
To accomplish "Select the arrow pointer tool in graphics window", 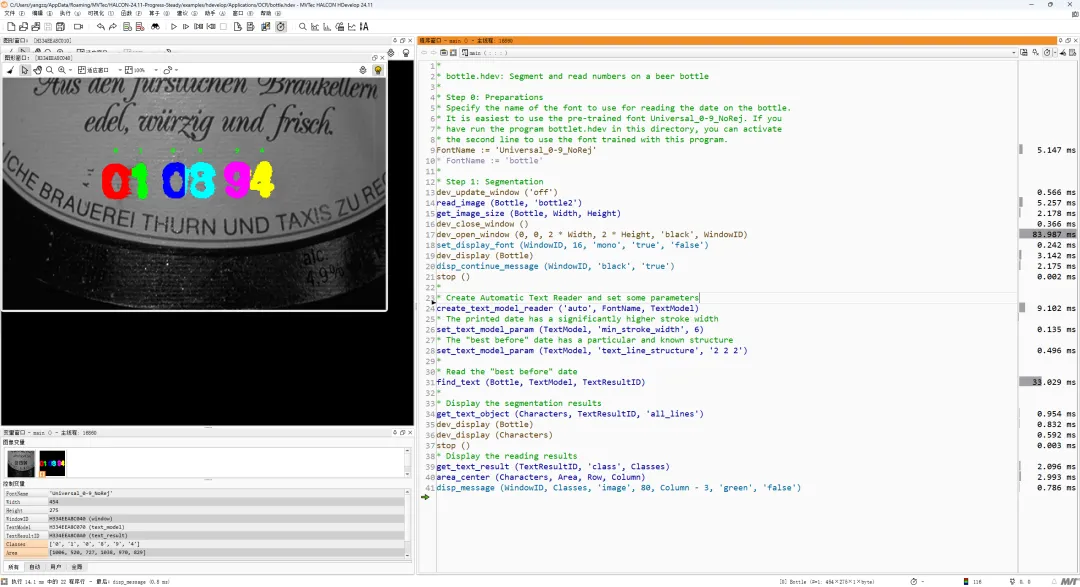I will [x=24, y=70].
